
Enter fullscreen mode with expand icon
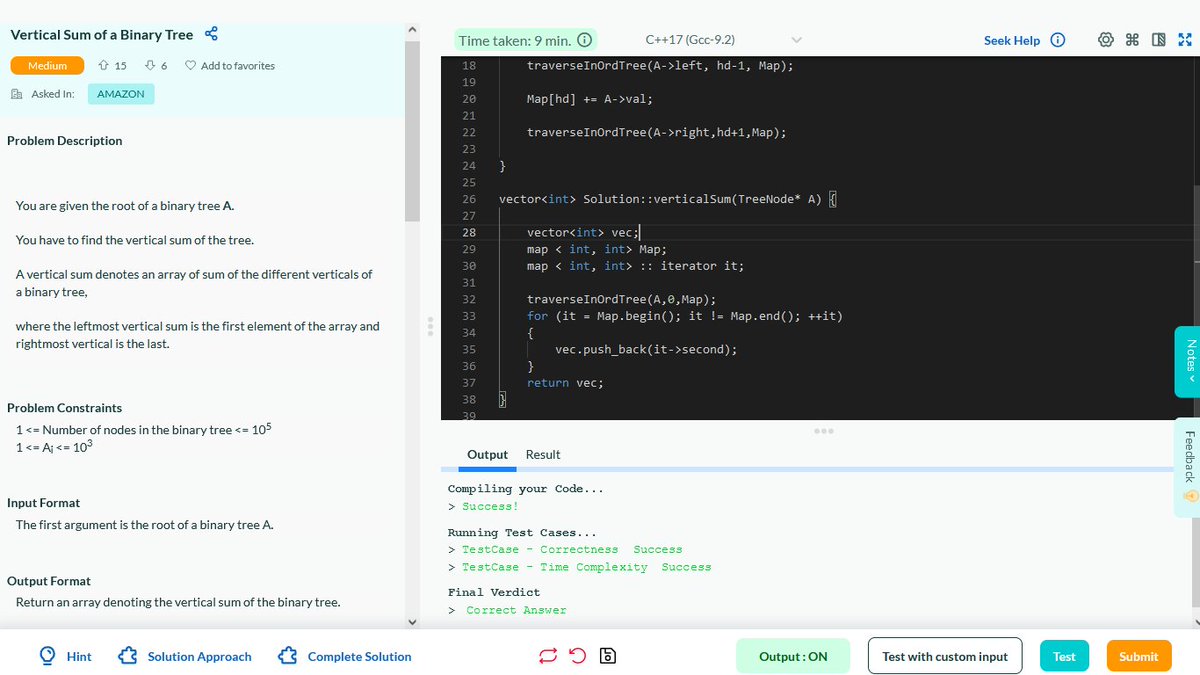click(x=1185, y=40)
